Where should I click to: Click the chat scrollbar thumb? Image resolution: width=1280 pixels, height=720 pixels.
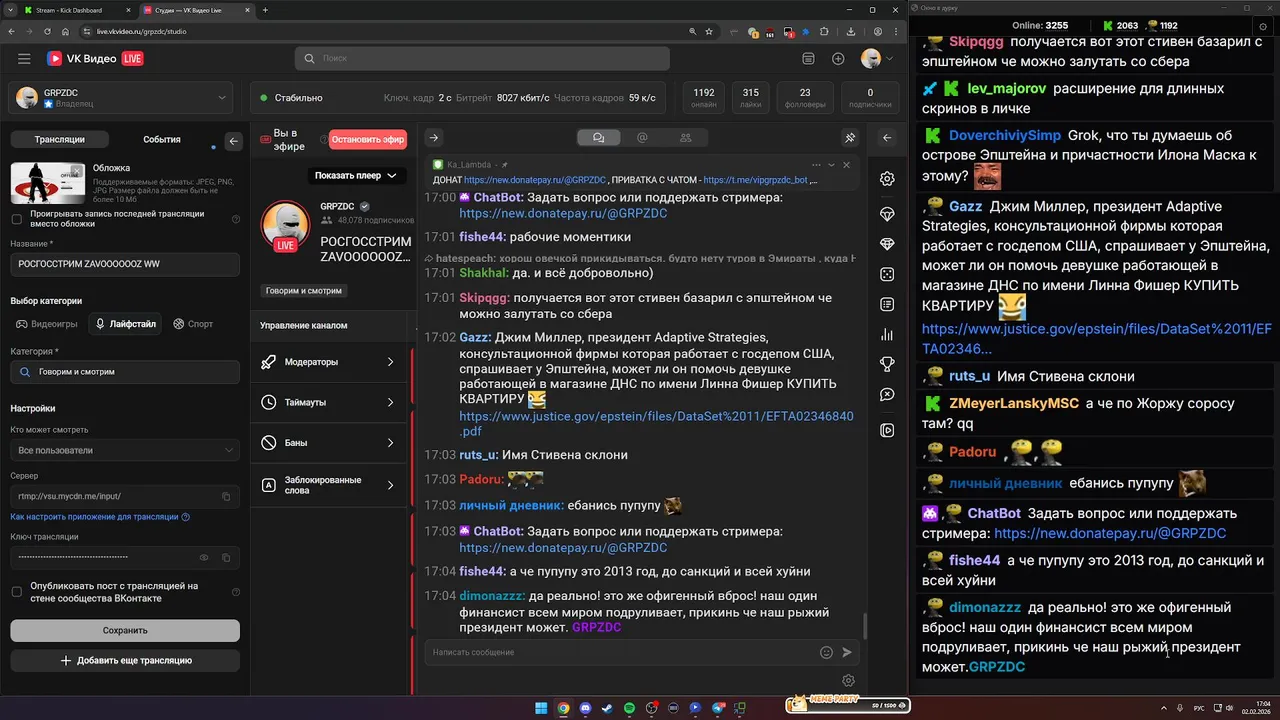tap(864, 626)
